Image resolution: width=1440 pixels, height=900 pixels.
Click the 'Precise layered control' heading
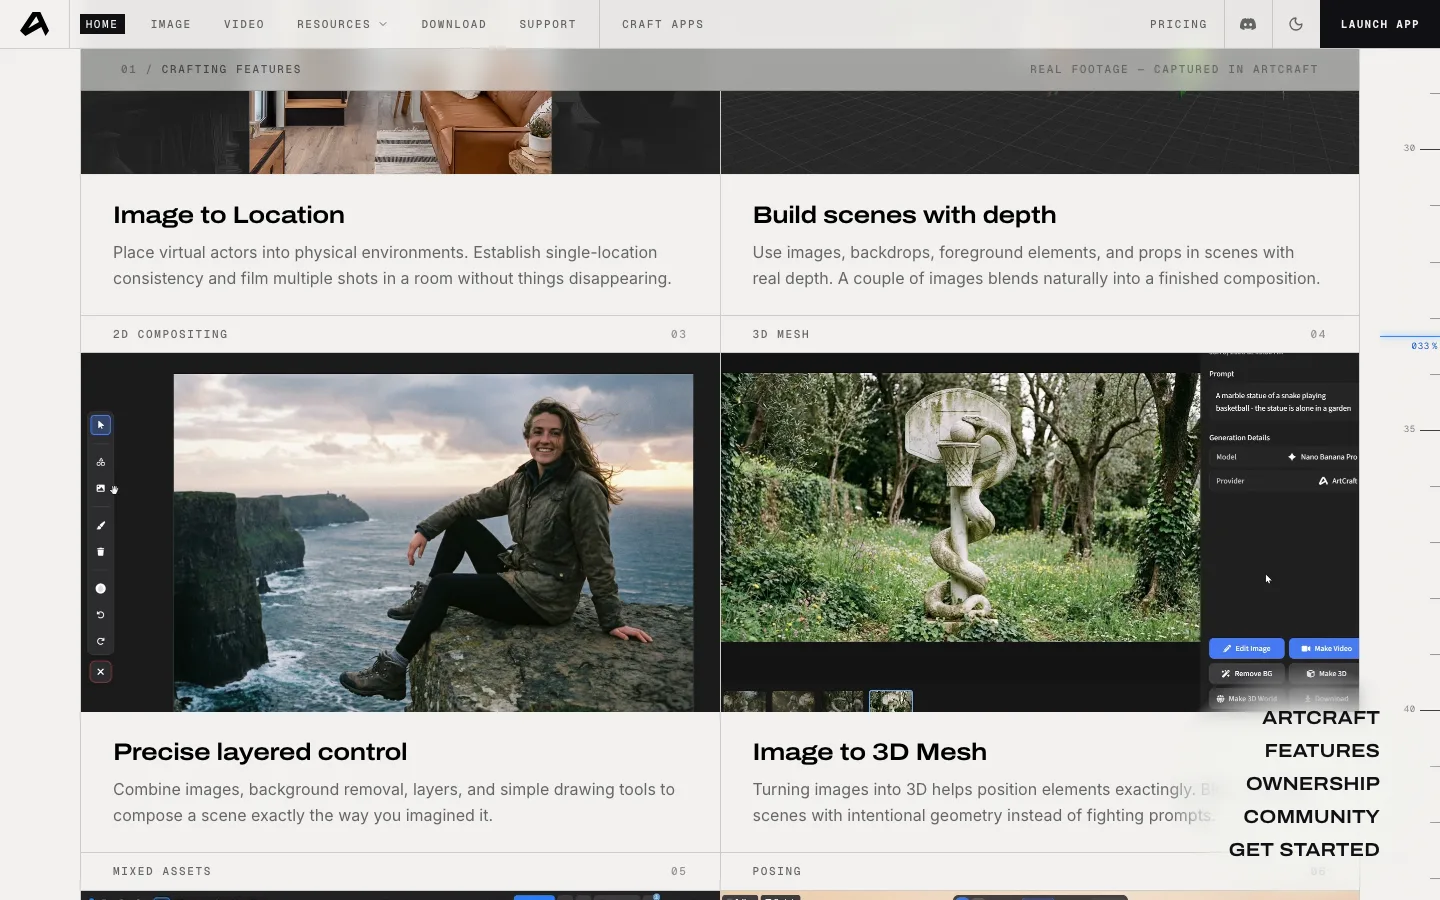(260, 752)
